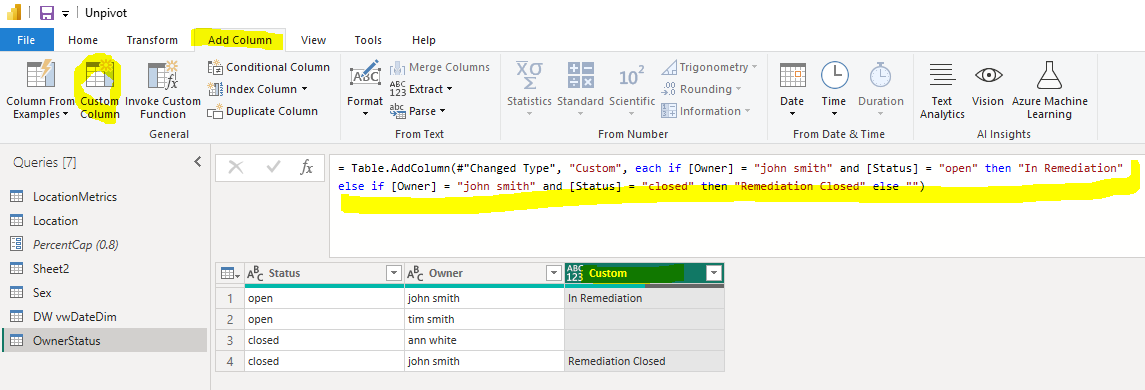Open the Tools ribbon tab
This screenshot has height=390, width=1145.
(369, 40)
